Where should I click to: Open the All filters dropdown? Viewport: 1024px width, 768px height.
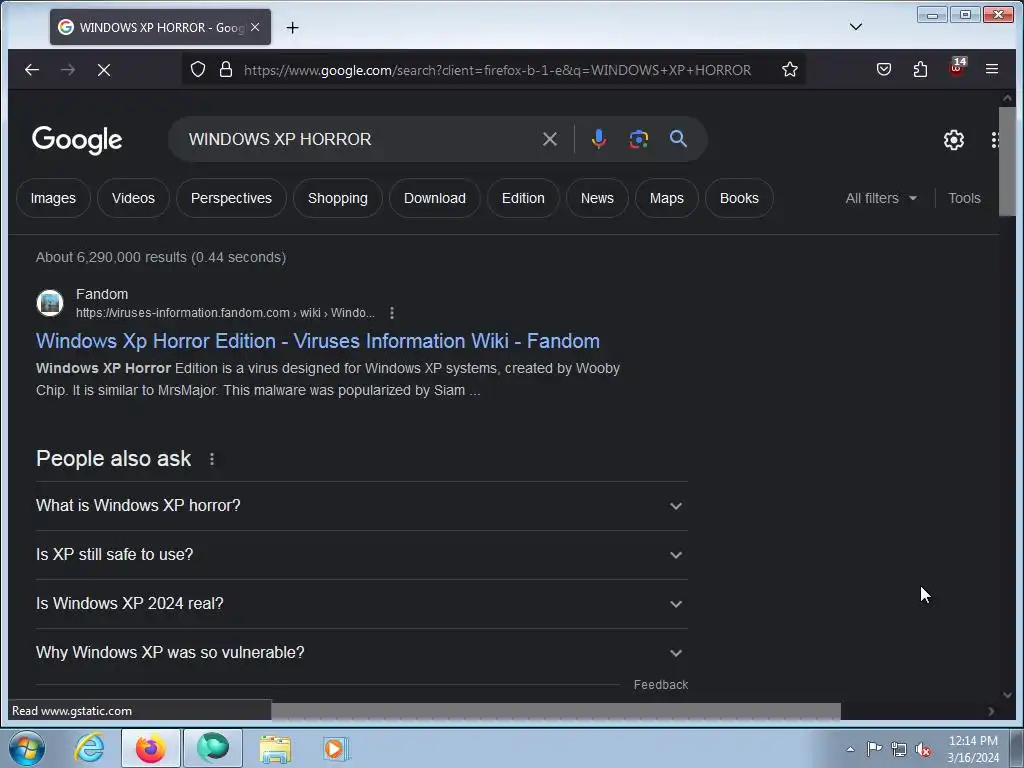coord(881,198)
